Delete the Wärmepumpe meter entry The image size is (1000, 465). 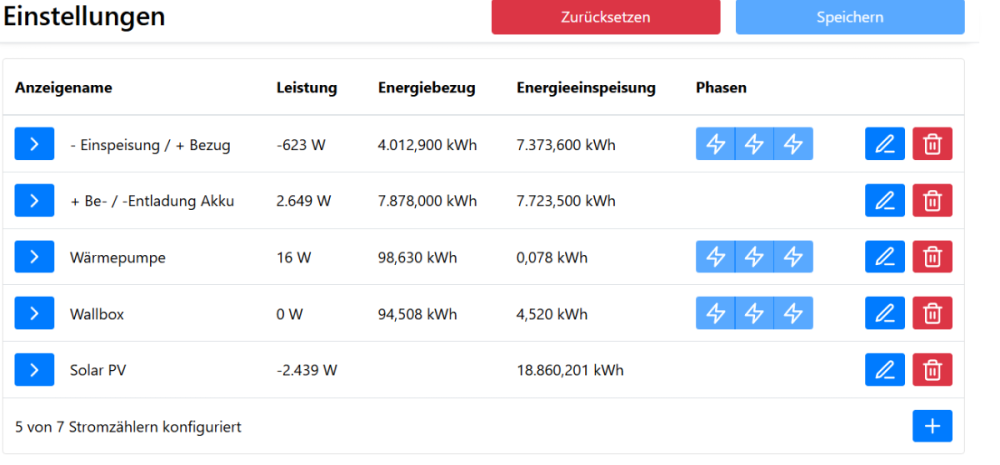932,257
